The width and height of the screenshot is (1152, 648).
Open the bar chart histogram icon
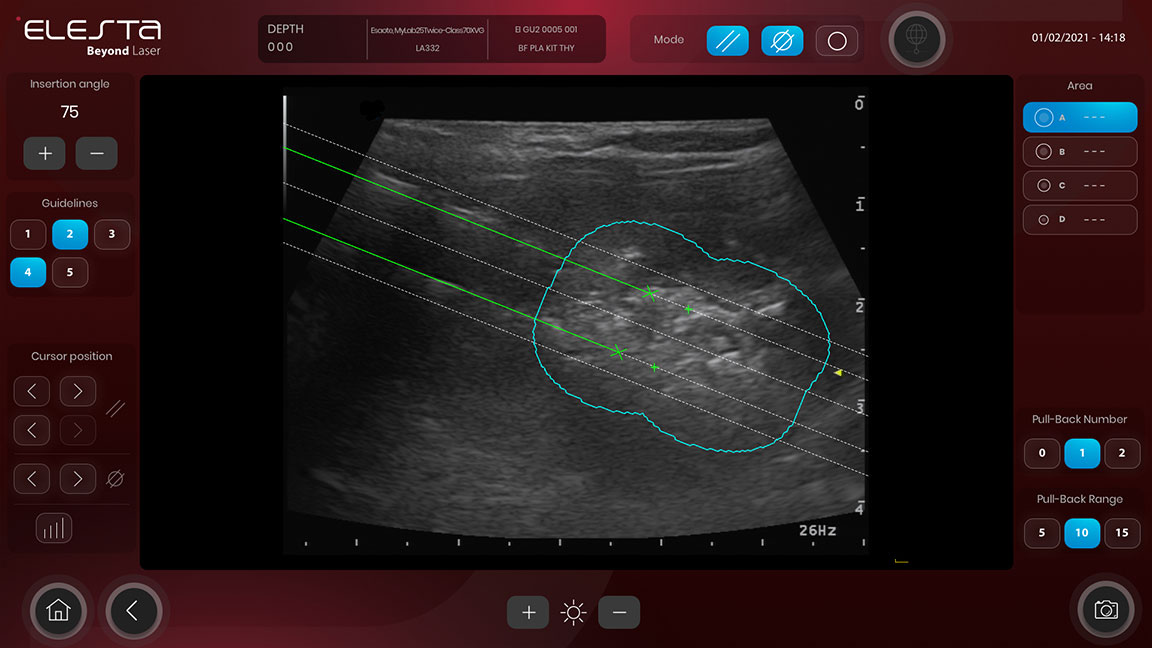click(54, 528)
